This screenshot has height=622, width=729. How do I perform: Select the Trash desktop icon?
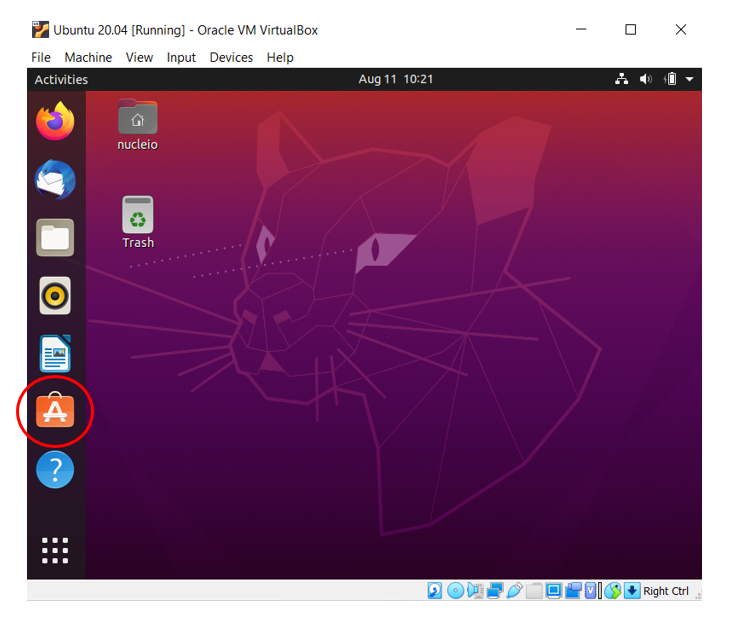138,222
